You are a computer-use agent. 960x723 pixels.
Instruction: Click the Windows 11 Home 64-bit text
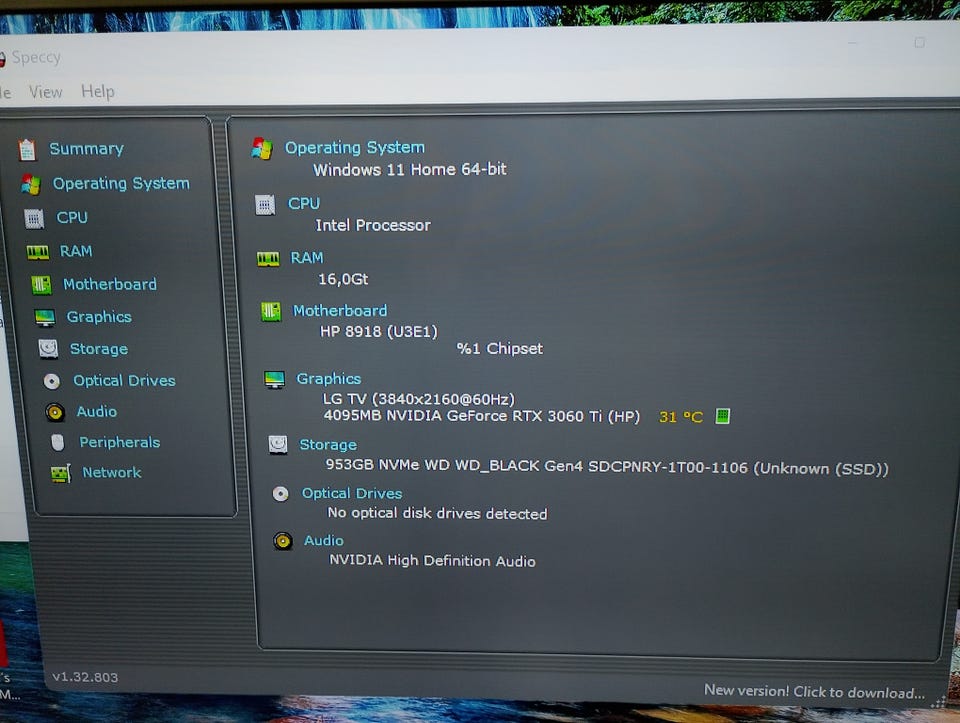click(410, 170)
